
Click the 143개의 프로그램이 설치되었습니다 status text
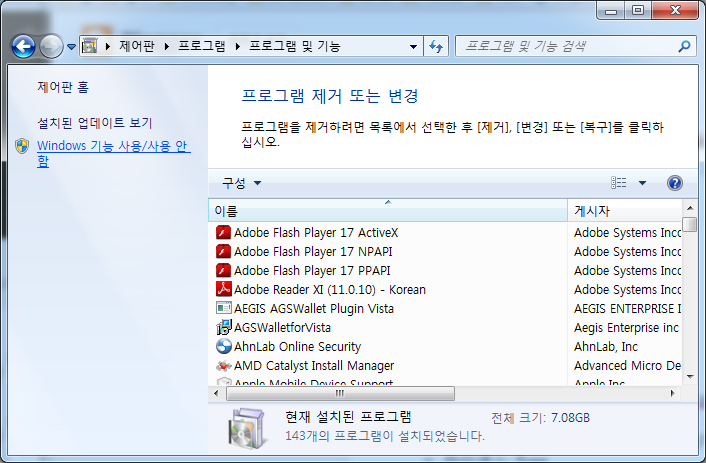385,436
